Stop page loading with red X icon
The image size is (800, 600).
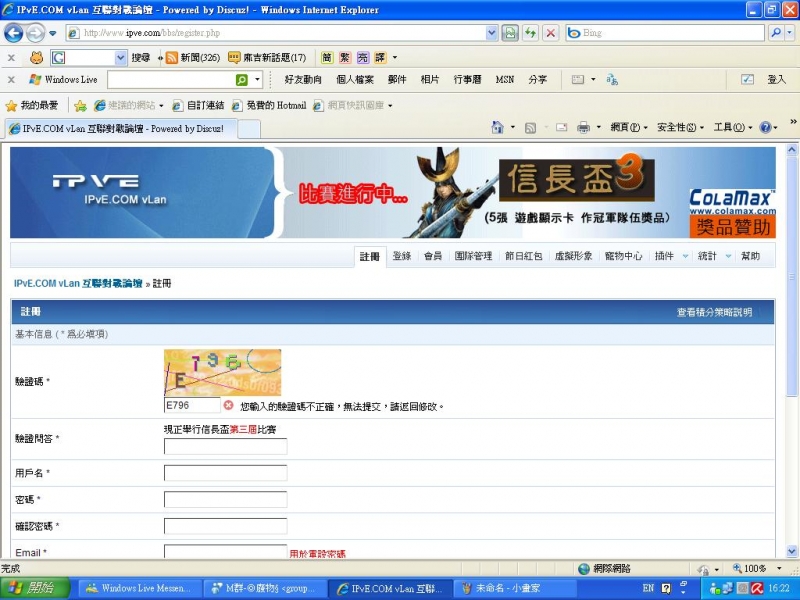tap(552, 33)
